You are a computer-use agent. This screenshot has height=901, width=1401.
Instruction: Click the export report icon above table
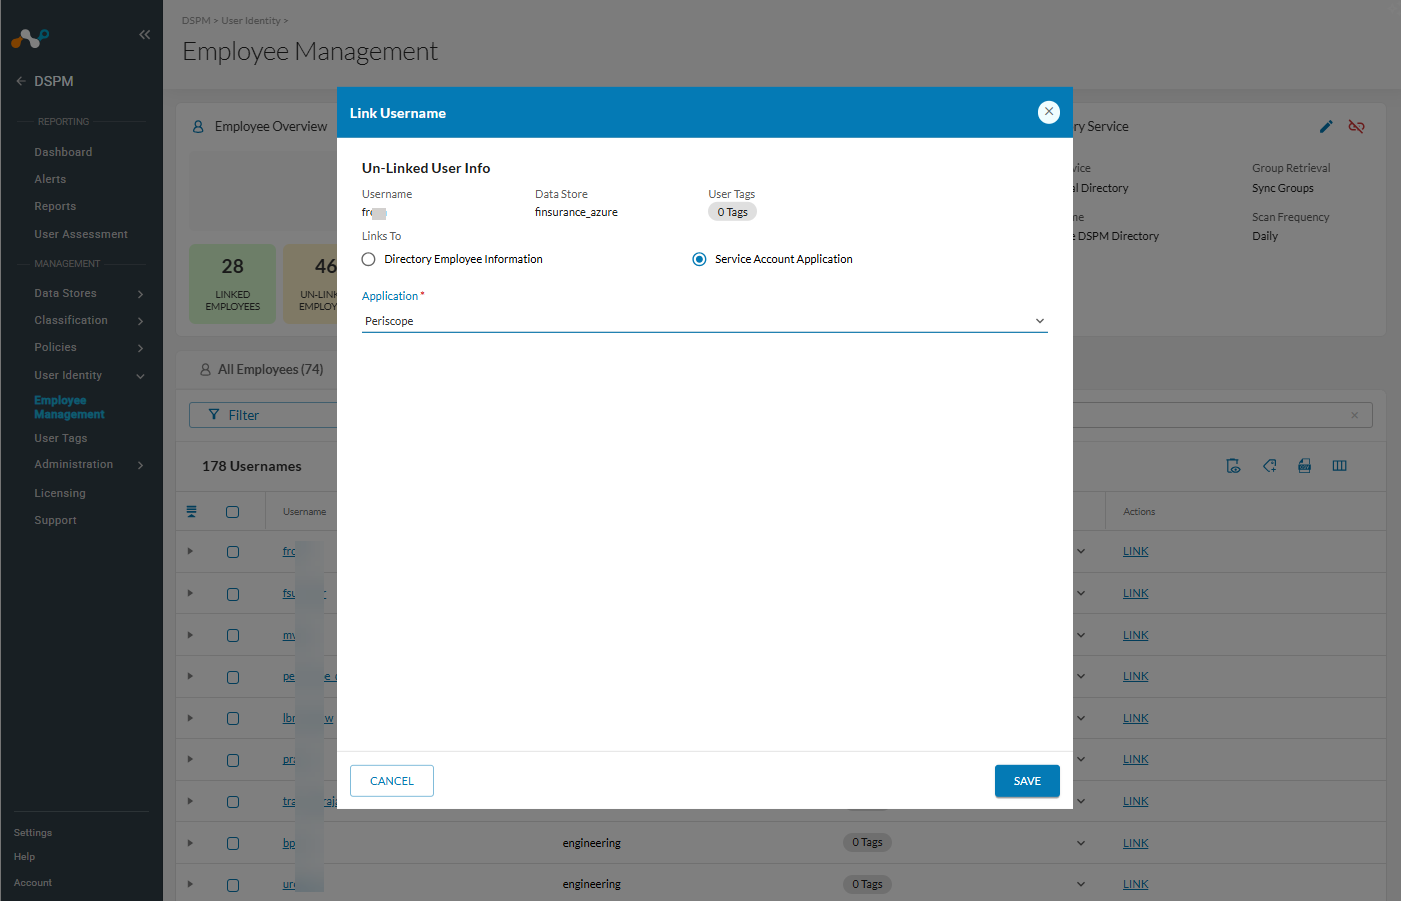point(1233,466)
